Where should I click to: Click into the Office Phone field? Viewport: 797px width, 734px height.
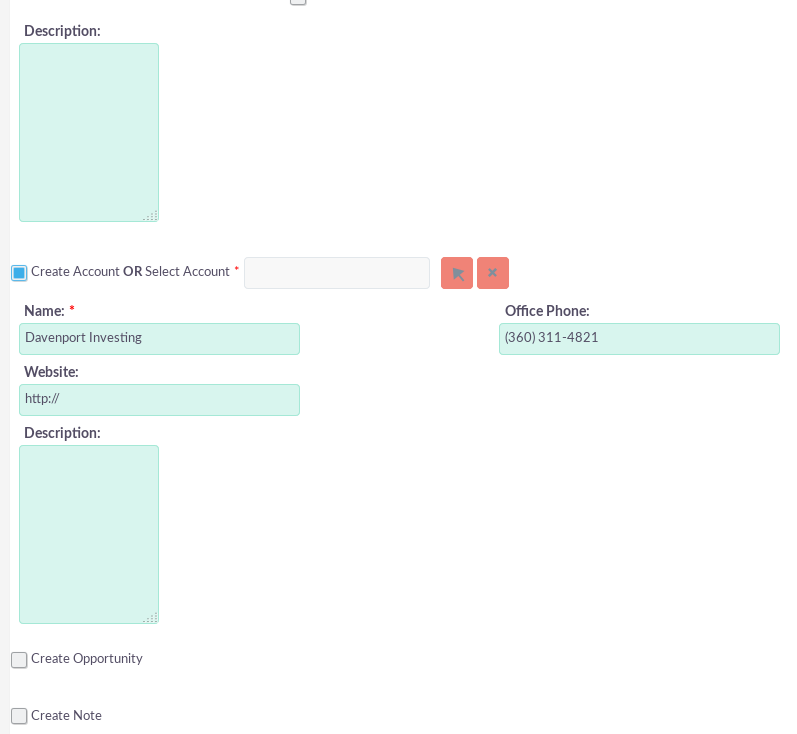tap(639, 339)
